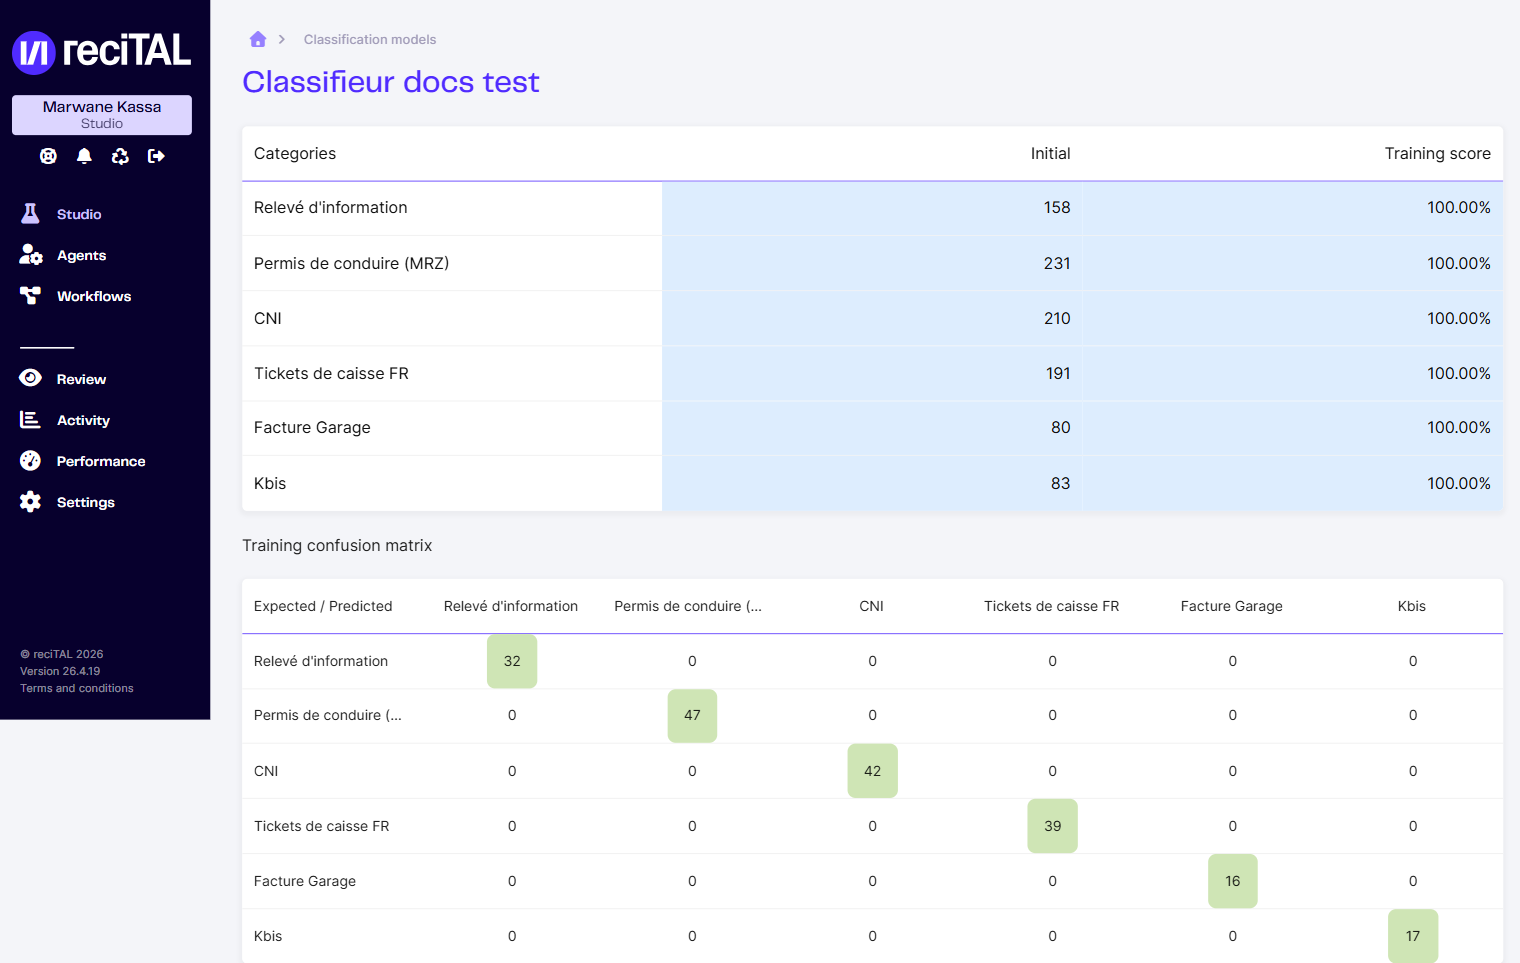Open the notifications bell icon

click(84, 156)
